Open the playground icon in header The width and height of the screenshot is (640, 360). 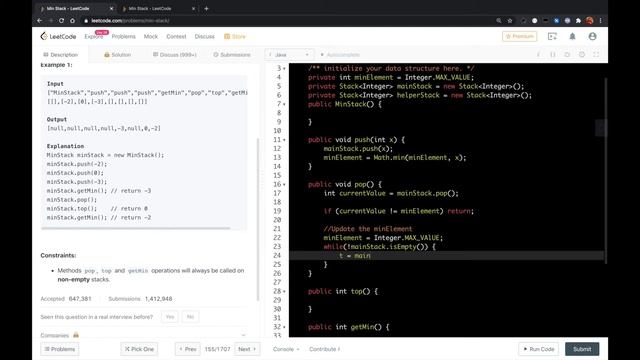coord(552,36)
